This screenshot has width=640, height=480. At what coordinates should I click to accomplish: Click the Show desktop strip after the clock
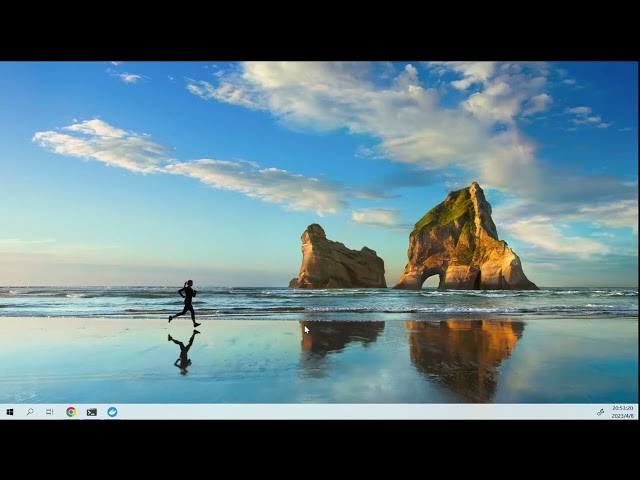pyautogui.click(x=637, y=412)
